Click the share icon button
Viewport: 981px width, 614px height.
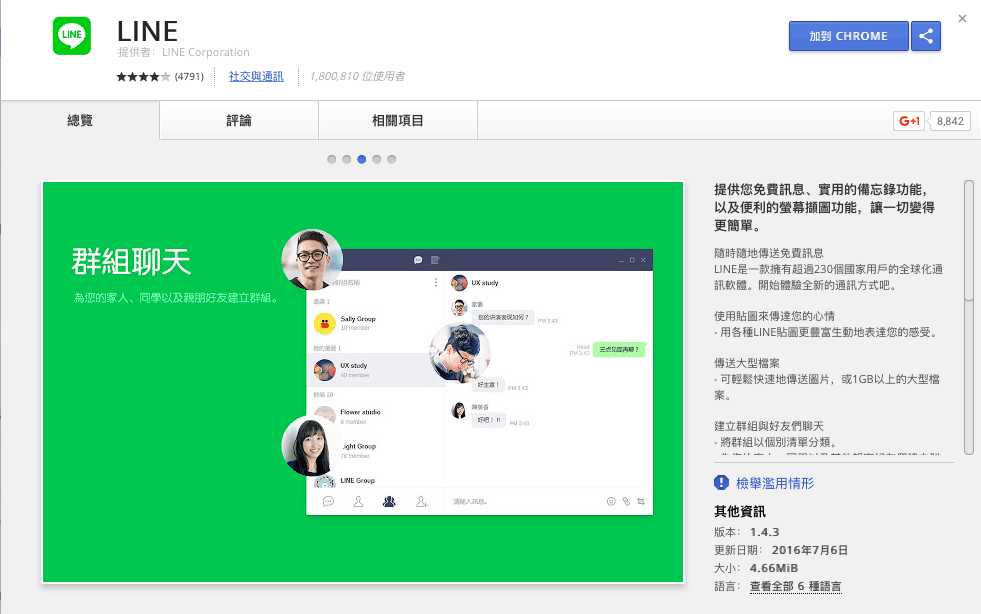(x=926, y=36)
